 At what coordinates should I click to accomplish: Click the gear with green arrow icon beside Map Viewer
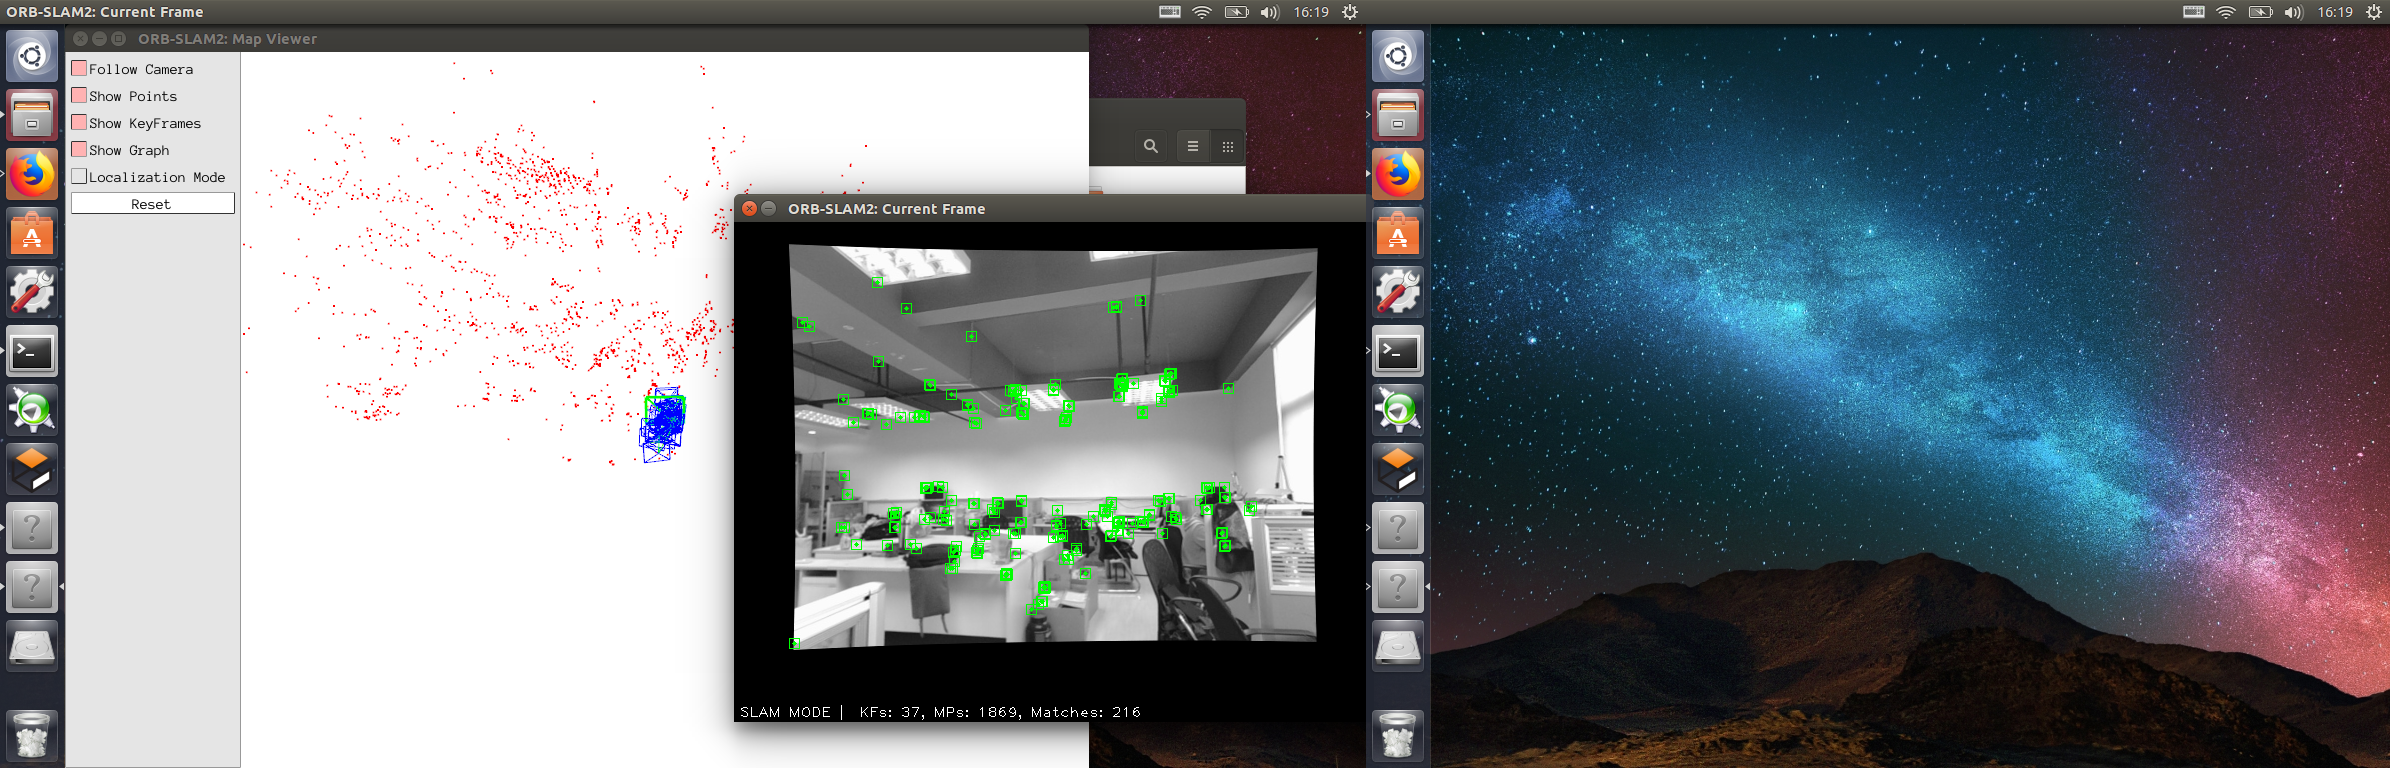pos(32,410)
